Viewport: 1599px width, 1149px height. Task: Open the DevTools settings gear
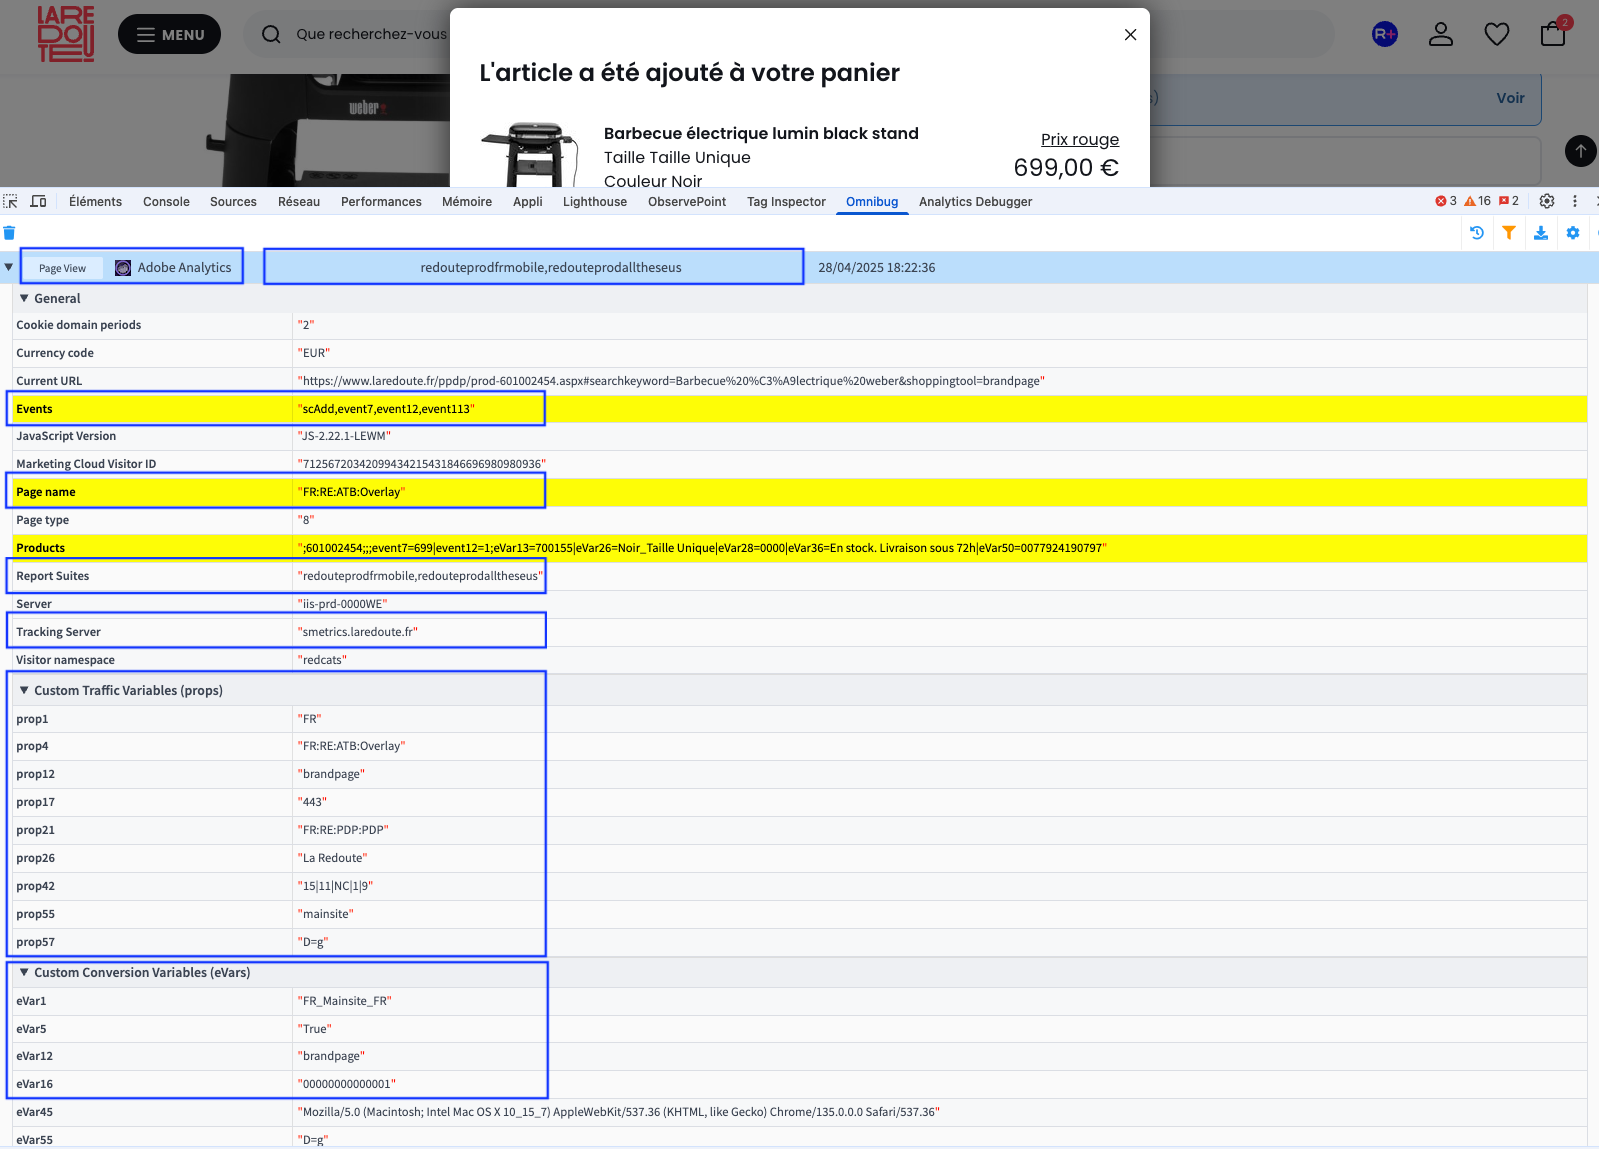click(x=1547, y=201)
